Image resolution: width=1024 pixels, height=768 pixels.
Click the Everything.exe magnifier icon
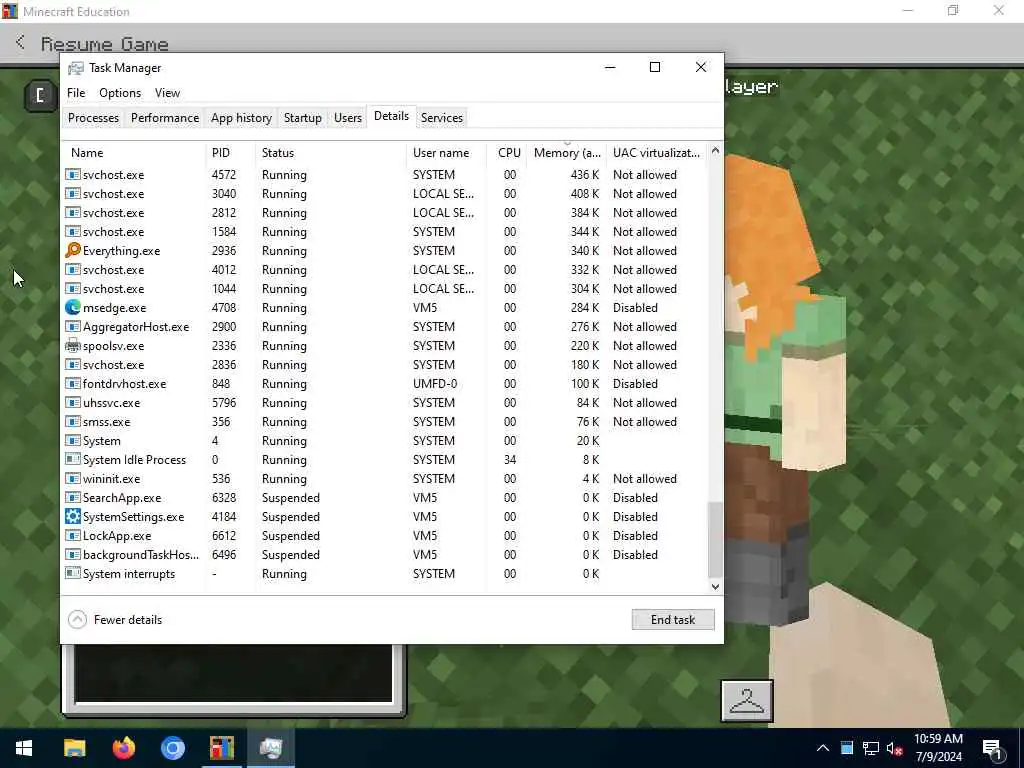73,251
